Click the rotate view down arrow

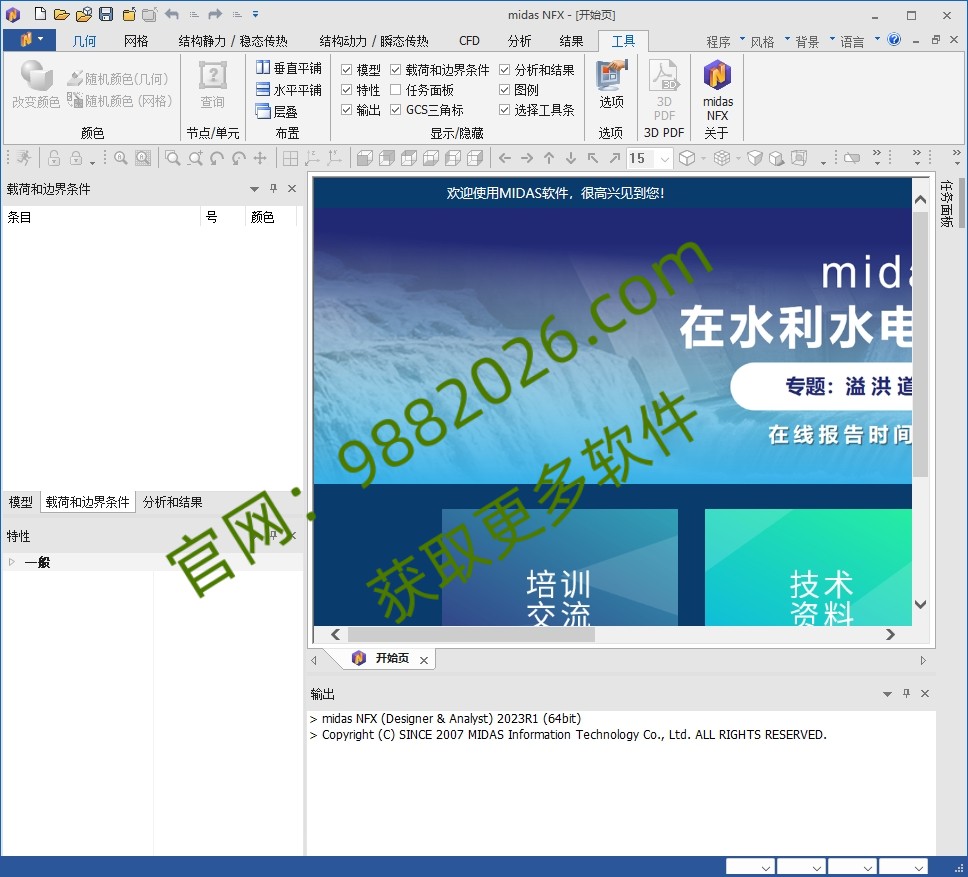coord(571,159)
